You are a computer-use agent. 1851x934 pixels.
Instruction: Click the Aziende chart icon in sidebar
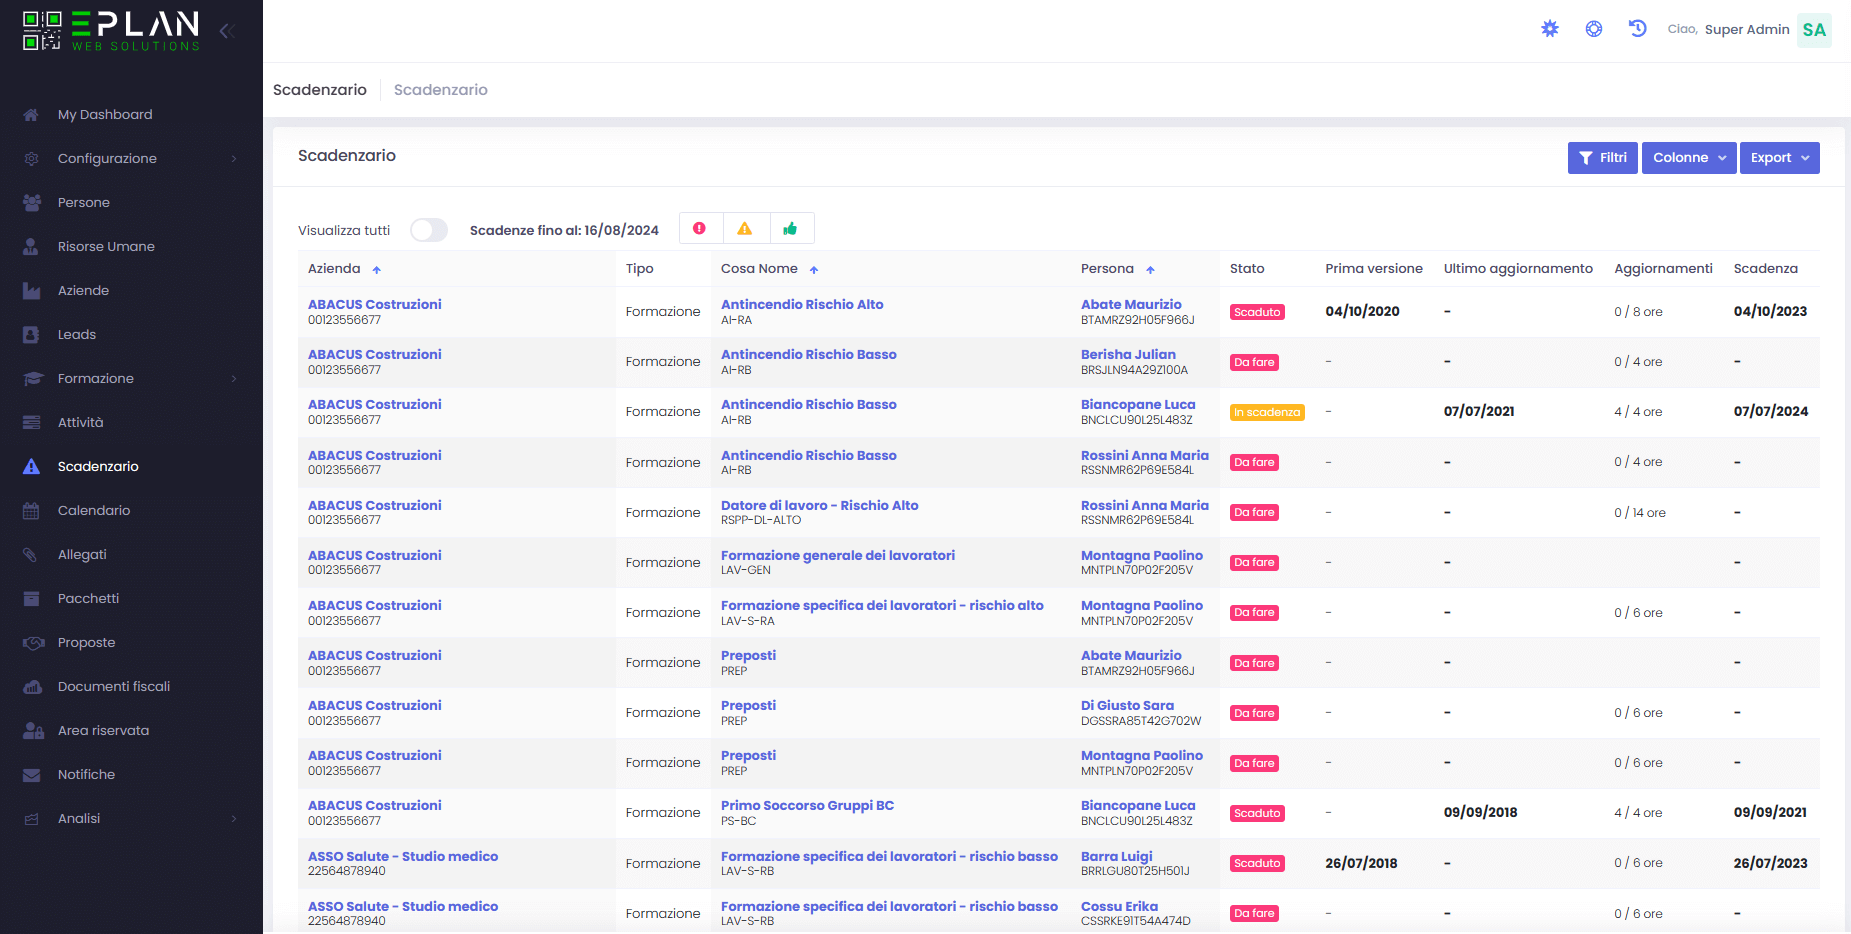pyautogui.click(x=32, y=291)
